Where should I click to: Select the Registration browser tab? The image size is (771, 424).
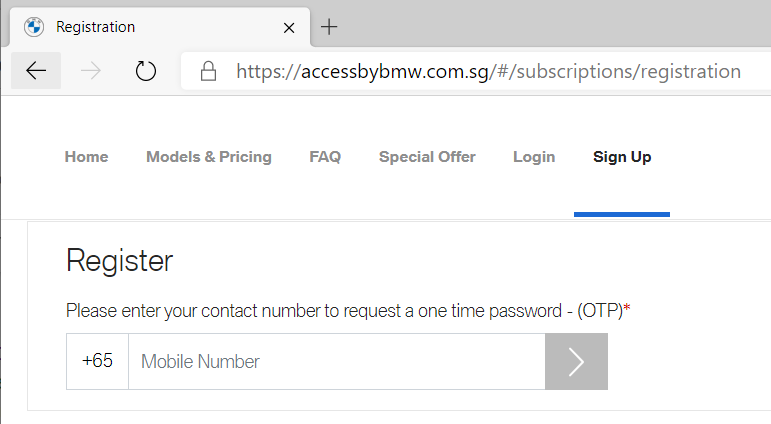pos(160,27)
